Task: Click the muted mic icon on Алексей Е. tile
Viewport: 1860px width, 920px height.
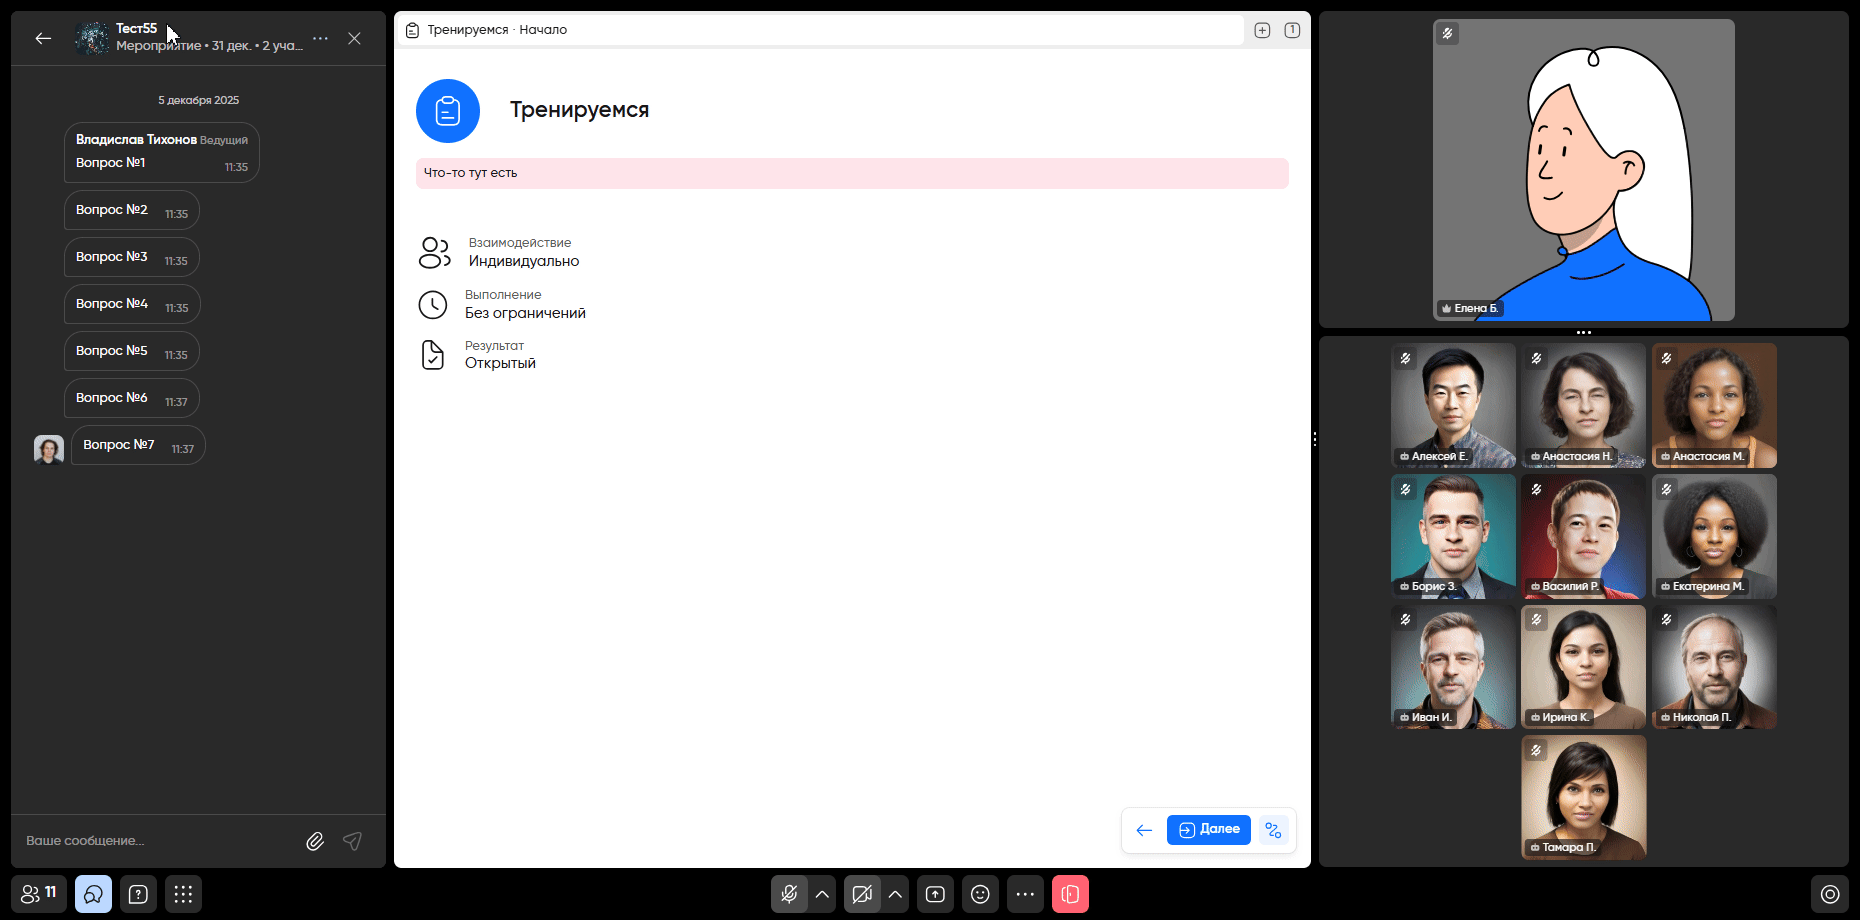Action: click(1405, 358)
